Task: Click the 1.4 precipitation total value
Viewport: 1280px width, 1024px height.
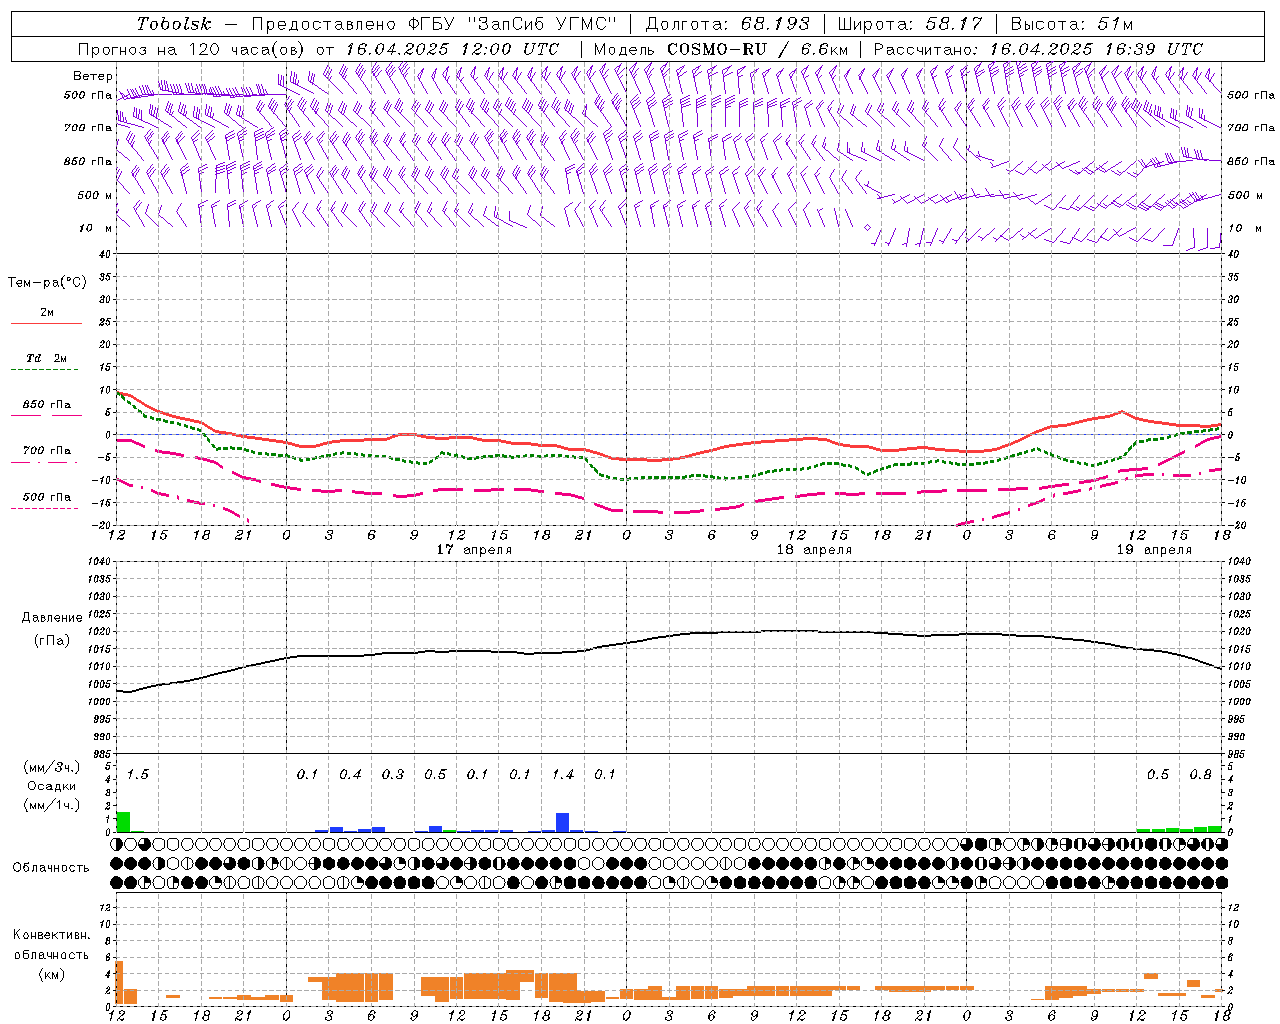Action: 563,775
